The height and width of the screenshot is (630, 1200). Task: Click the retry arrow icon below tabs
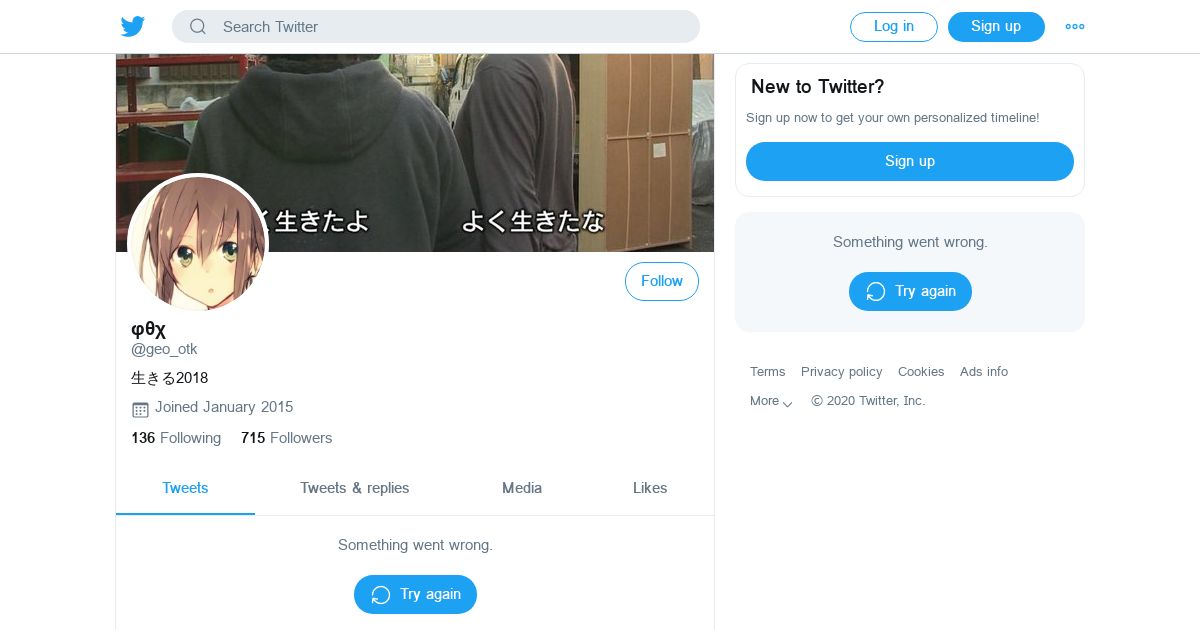381,594
